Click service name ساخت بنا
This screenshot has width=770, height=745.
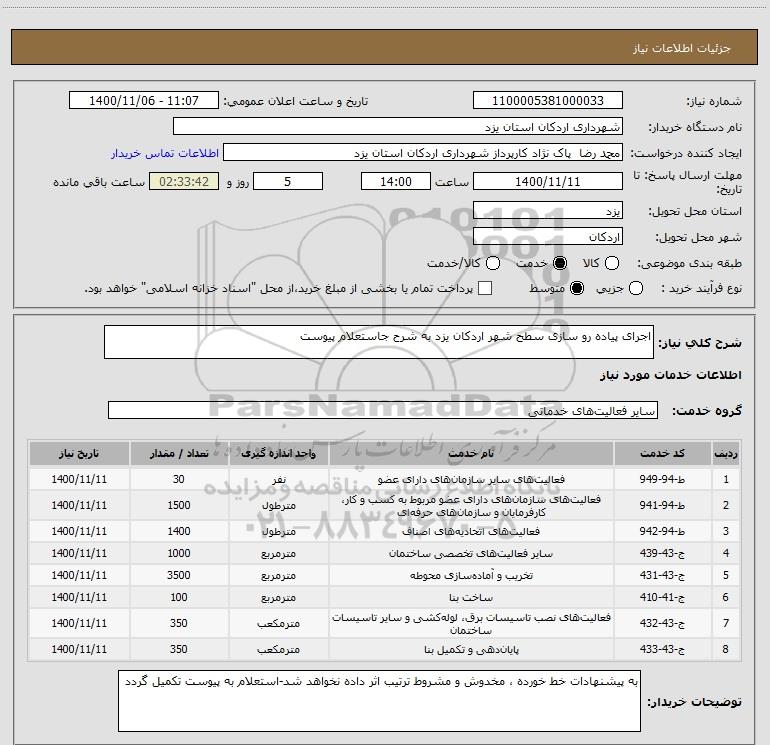[x=471, y=598]
